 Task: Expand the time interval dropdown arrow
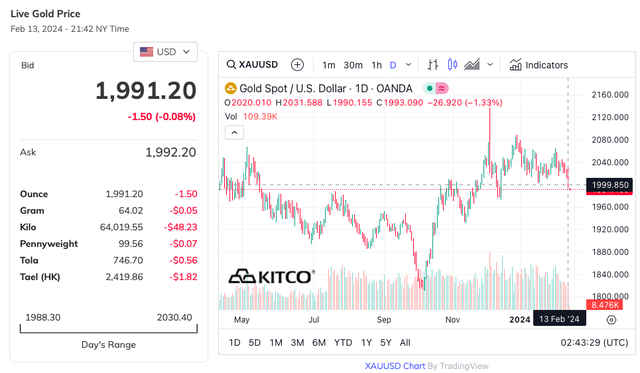(408, 64)
